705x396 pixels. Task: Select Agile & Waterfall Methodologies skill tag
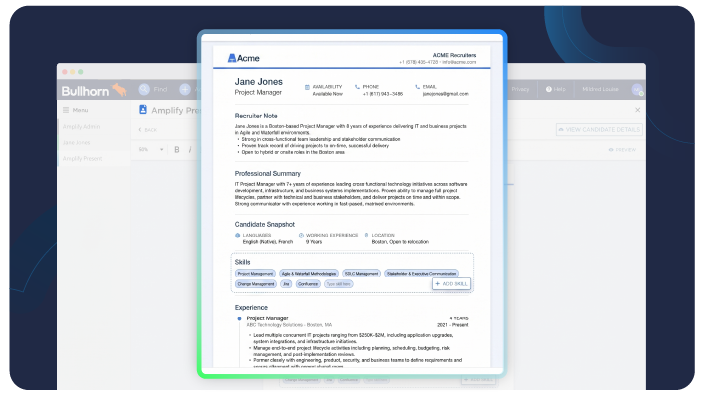[x=308, y=274]
